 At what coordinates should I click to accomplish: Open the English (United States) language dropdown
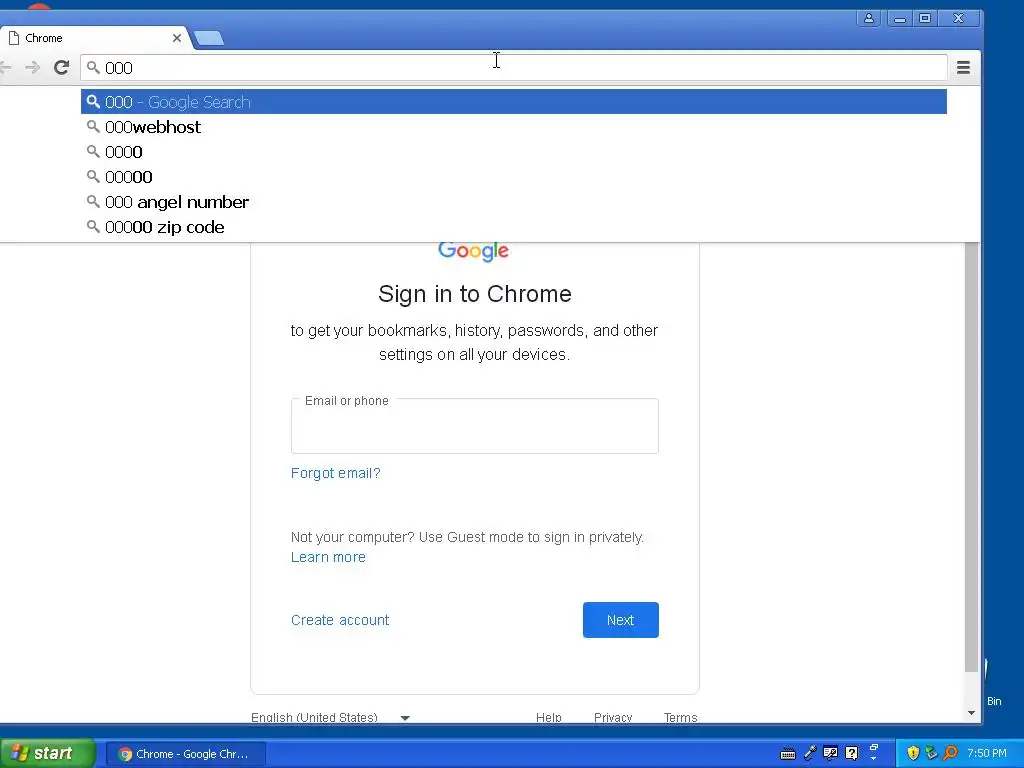click(330, 717)
